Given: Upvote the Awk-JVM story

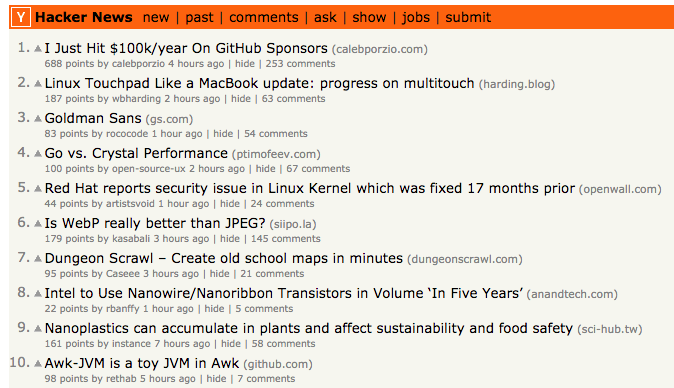Looking at the screenshot, I should (38, 364).
